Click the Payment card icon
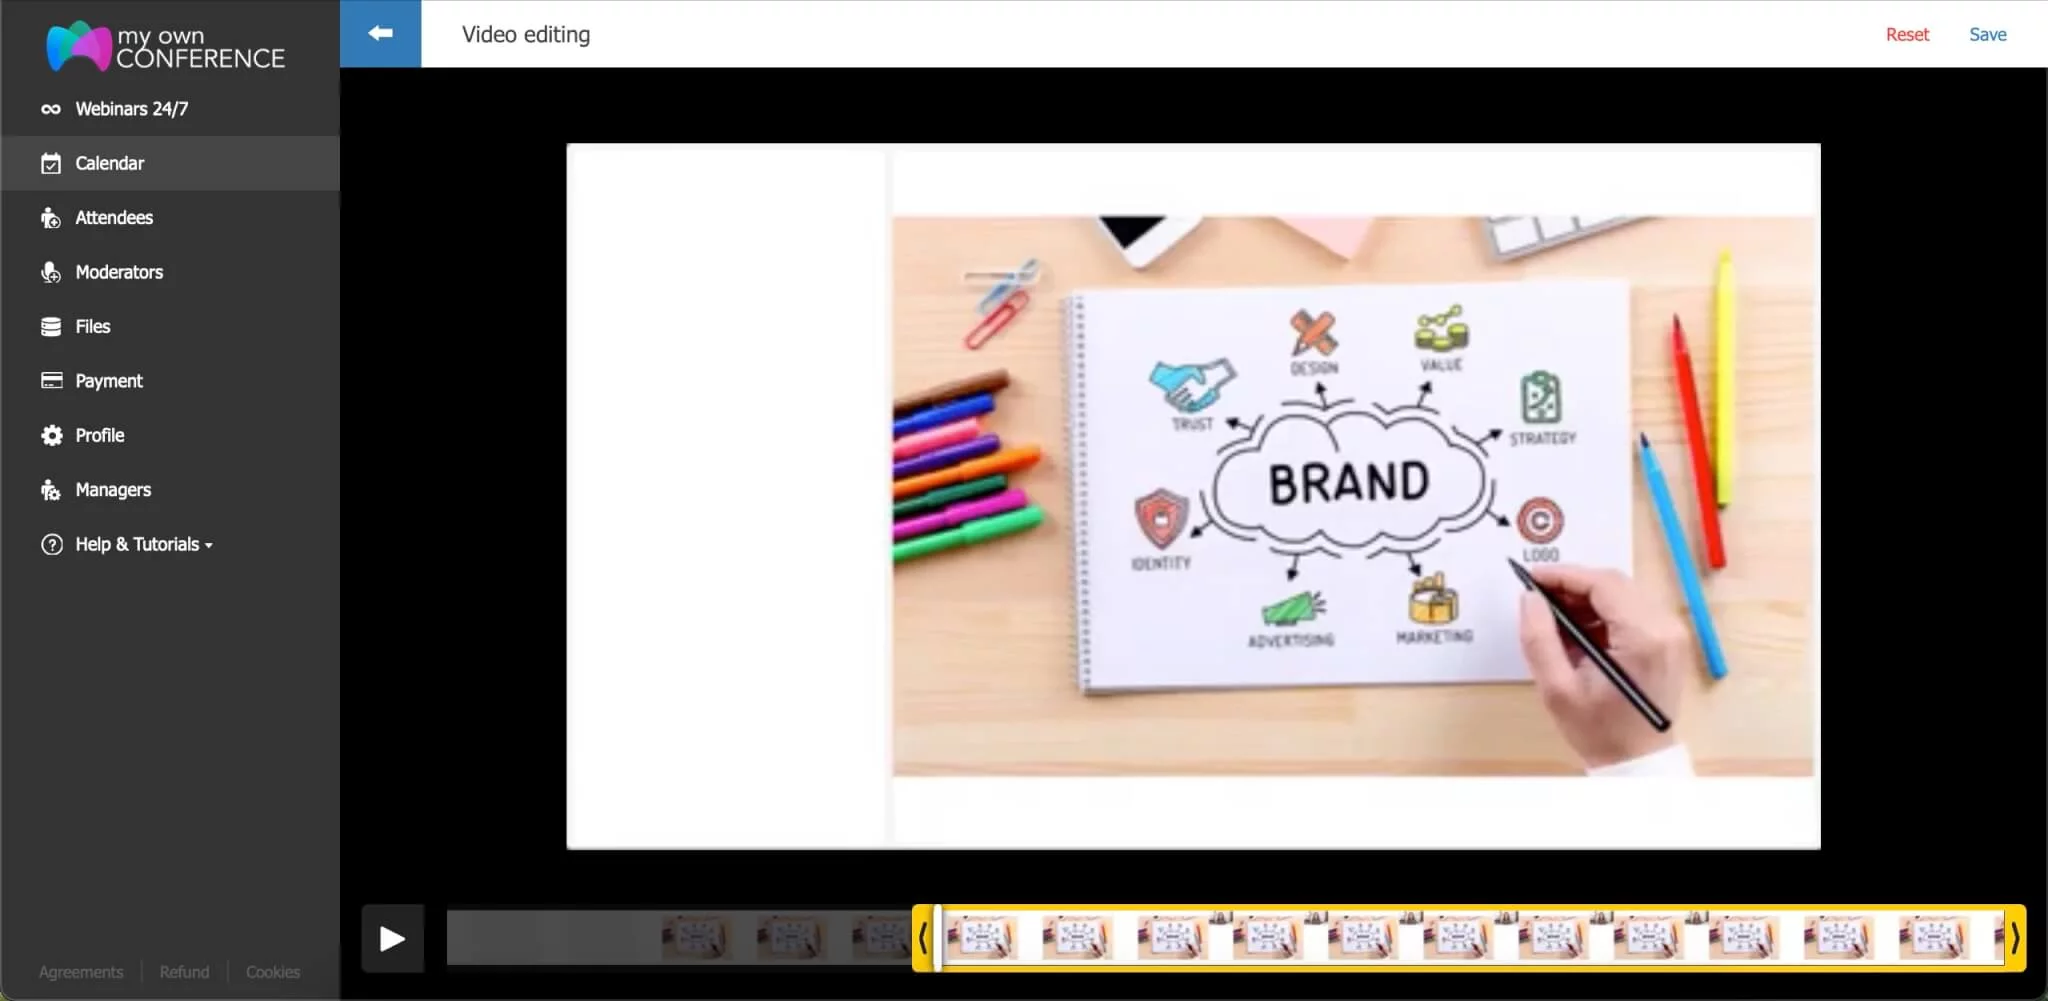 tap(50, 380)
